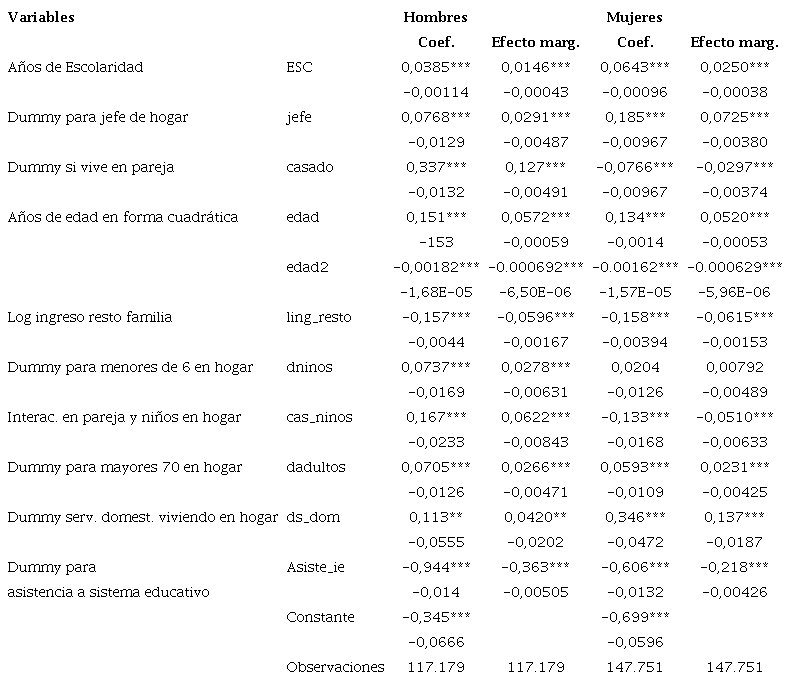Select the -153 value in the edad row
Viewport: 791px width, 683px height.
coord(435,242)
